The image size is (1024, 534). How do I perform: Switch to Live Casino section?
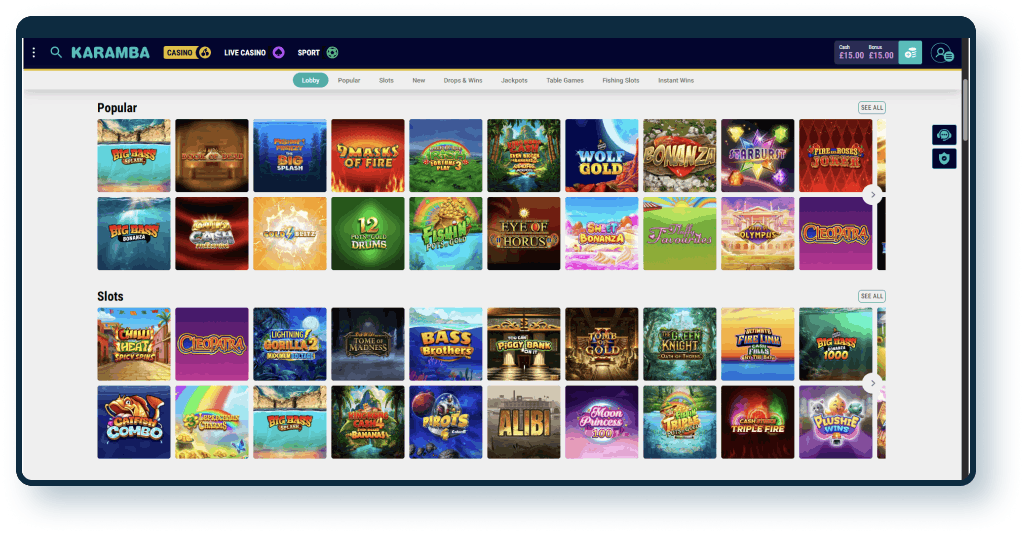click(253, 53)
